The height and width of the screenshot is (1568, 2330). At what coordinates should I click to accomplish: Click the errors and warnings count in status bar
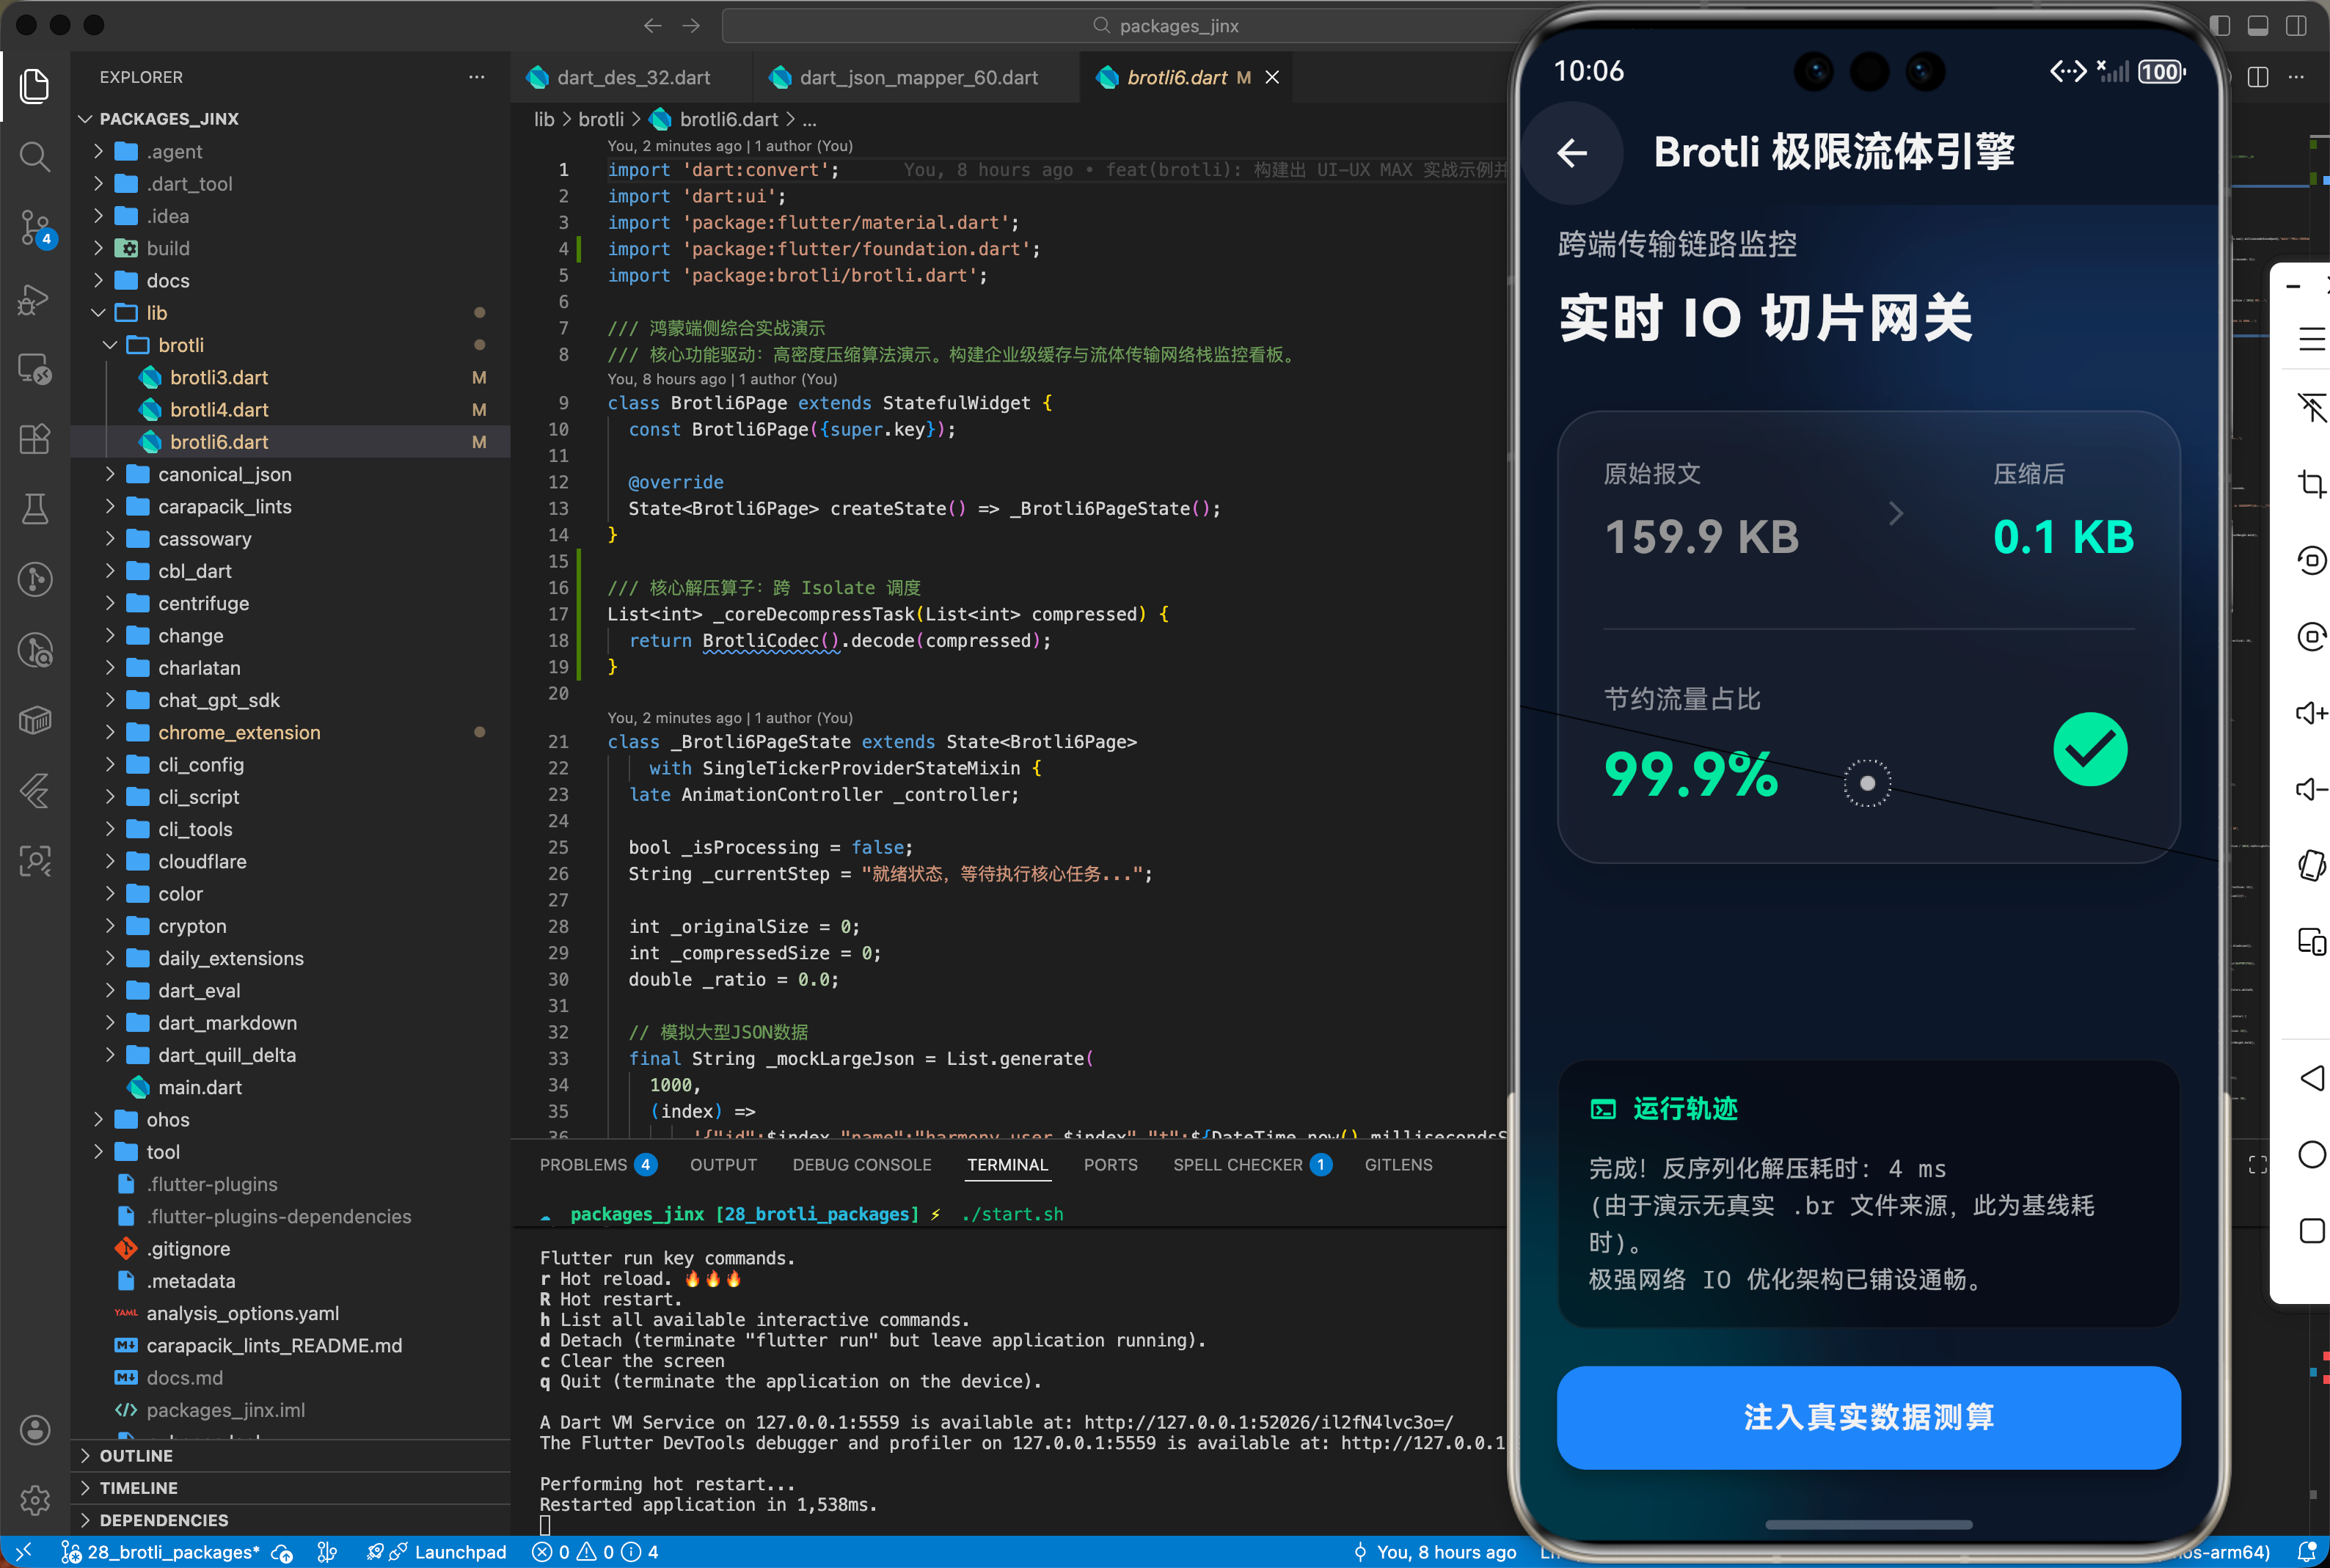[595, 1552]
